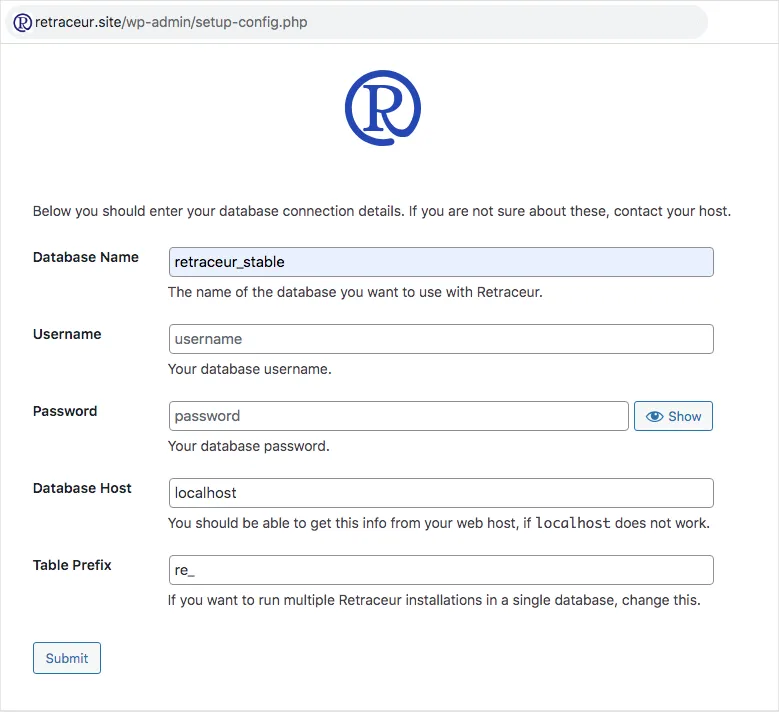Click the URL text in address bar

click(x=171, y=22)
